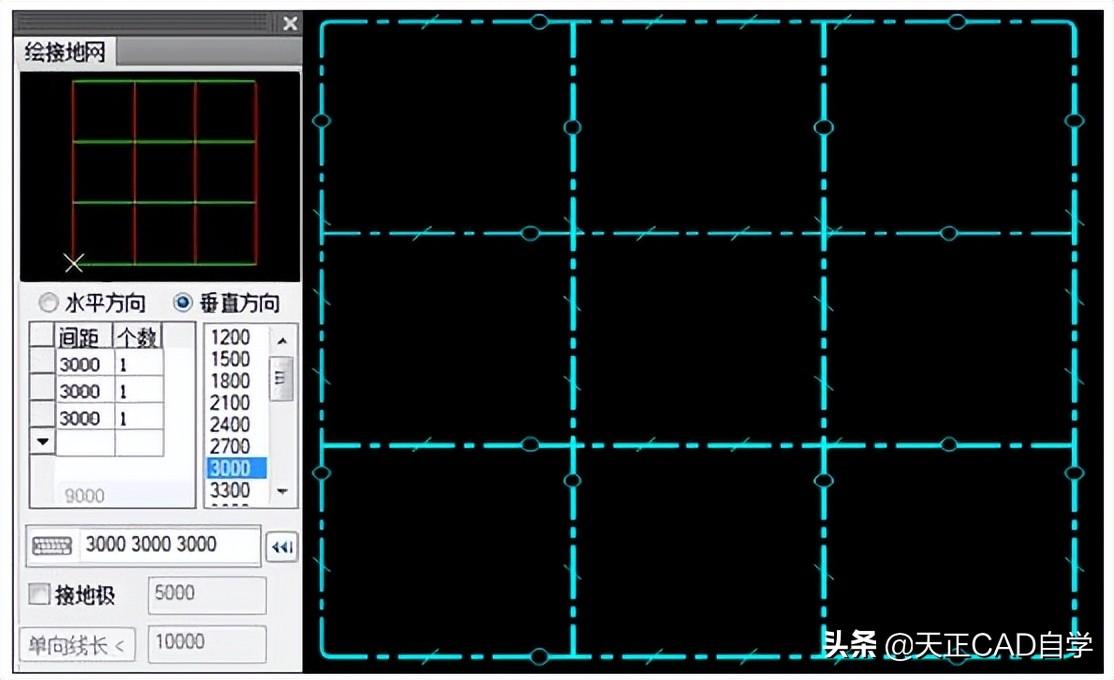The height and width of the screenshot is (680, 1114).
Task: Close the grounding grid panel
Action: (290, 23)
